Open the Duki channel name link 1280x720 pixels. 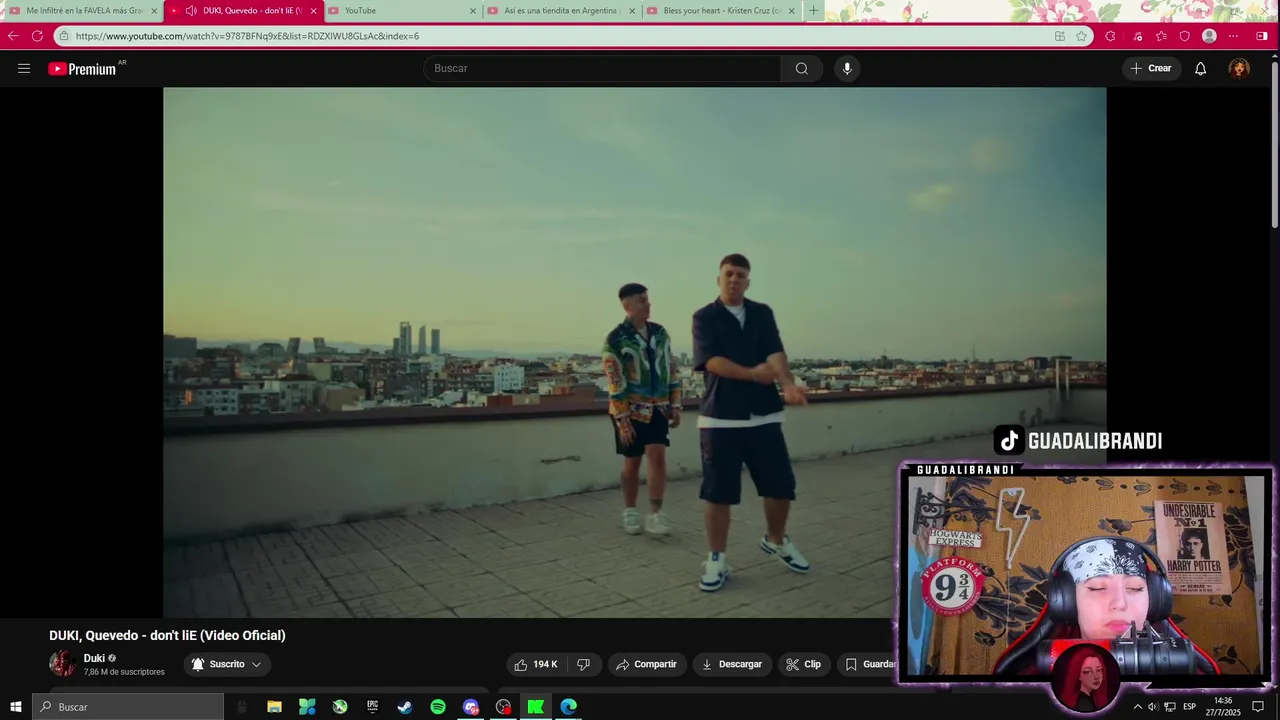coord(94,658)
